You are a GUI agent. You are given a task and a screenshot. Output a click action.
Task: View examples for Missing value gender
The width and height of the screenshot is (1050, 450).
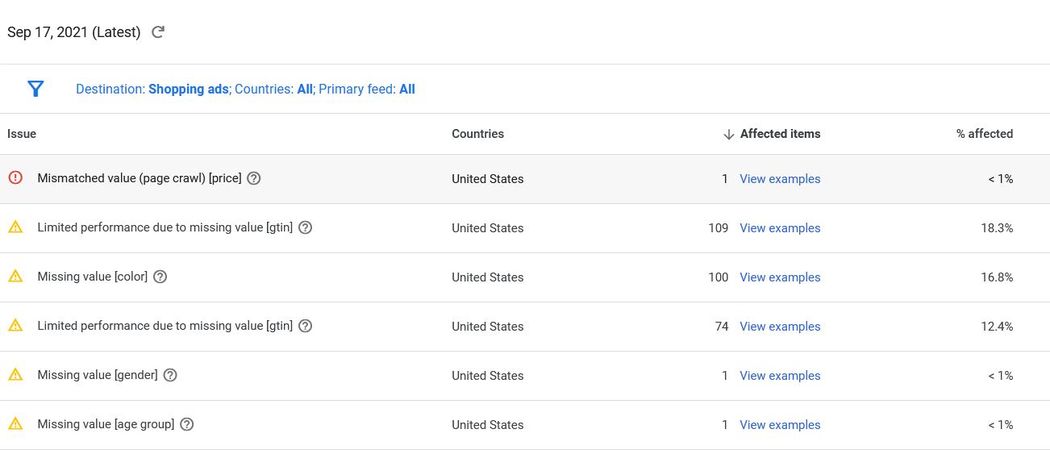[x=780, y=376]
